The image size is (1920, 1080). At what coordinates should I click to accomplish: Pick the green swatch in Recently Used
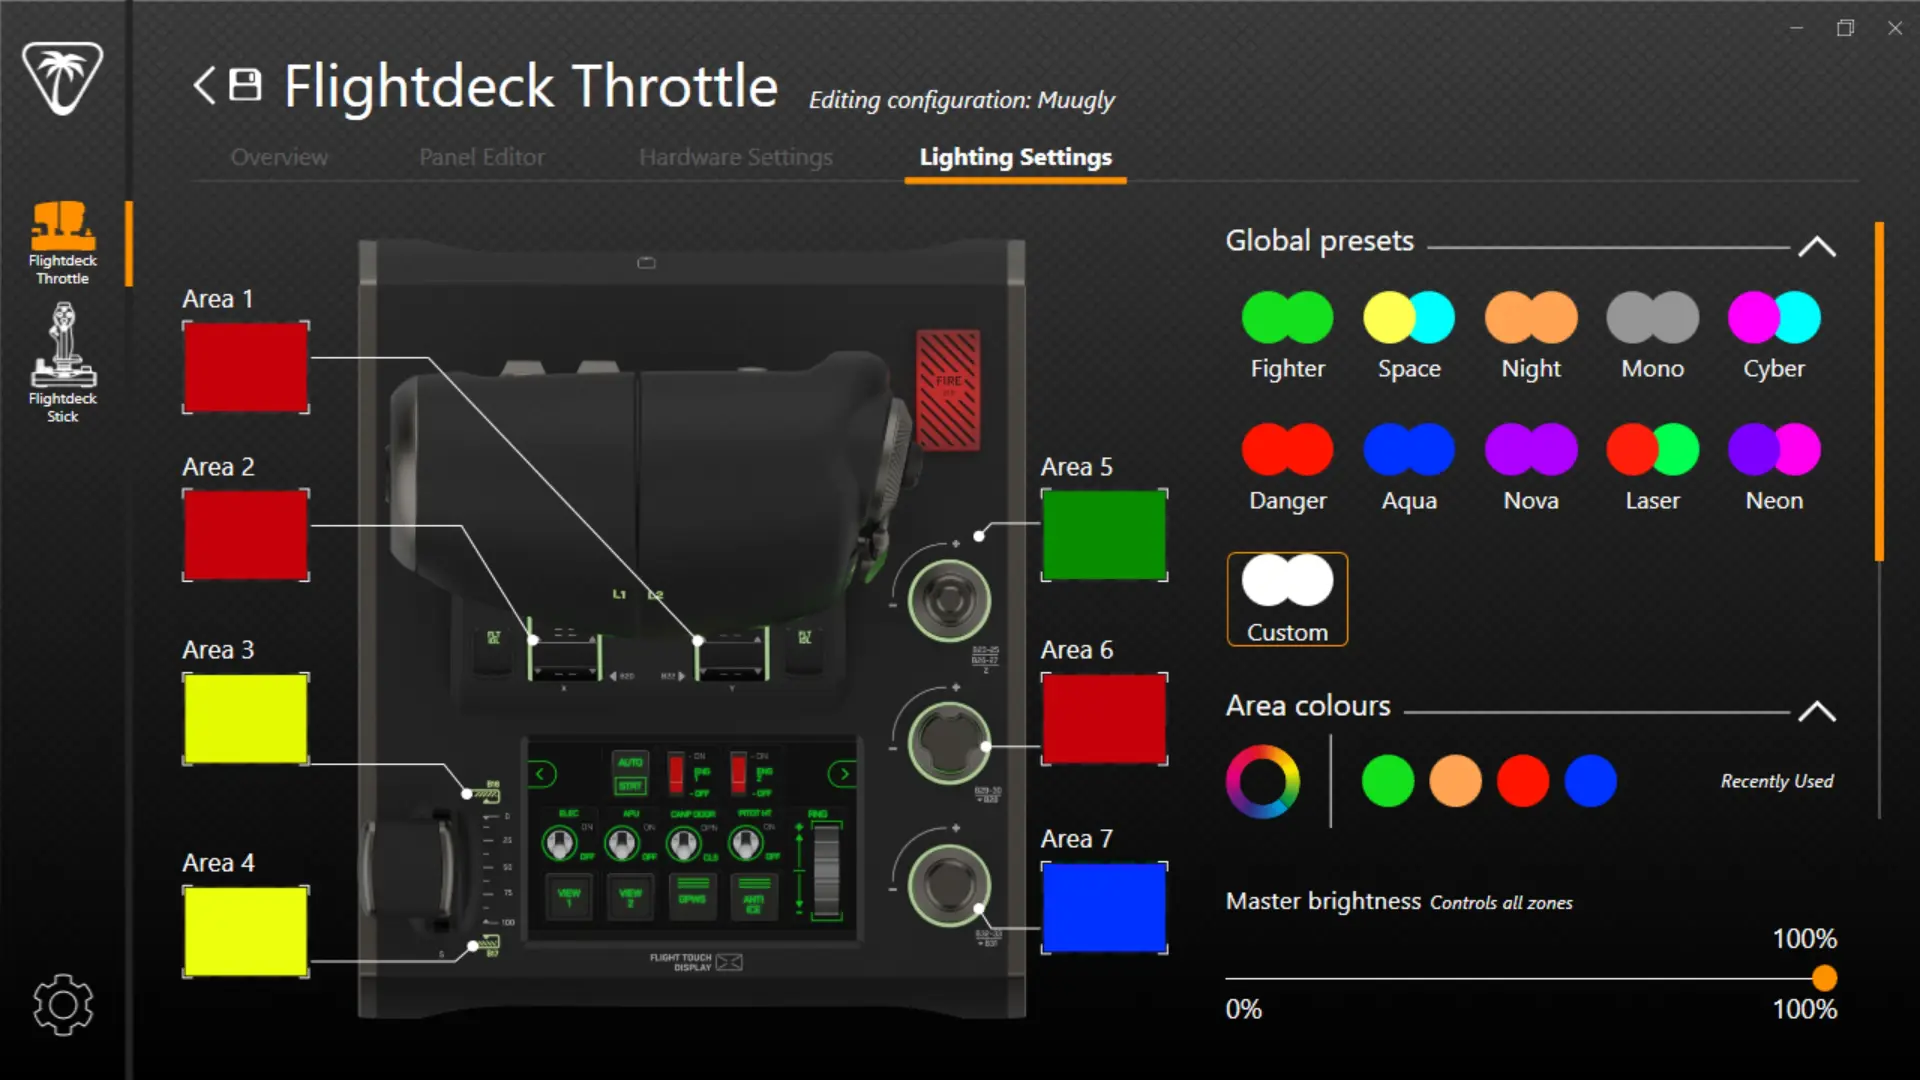[1387, 781]
